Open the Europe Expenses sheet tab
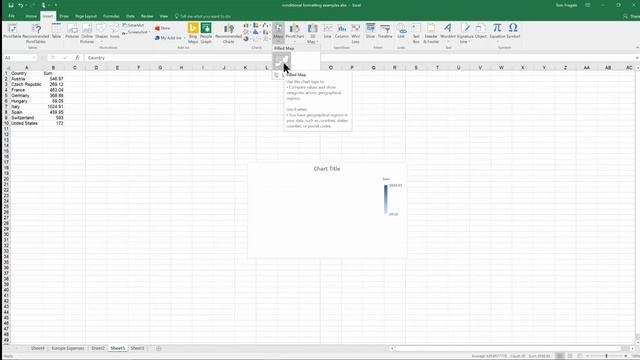 [x=68, y=348]
